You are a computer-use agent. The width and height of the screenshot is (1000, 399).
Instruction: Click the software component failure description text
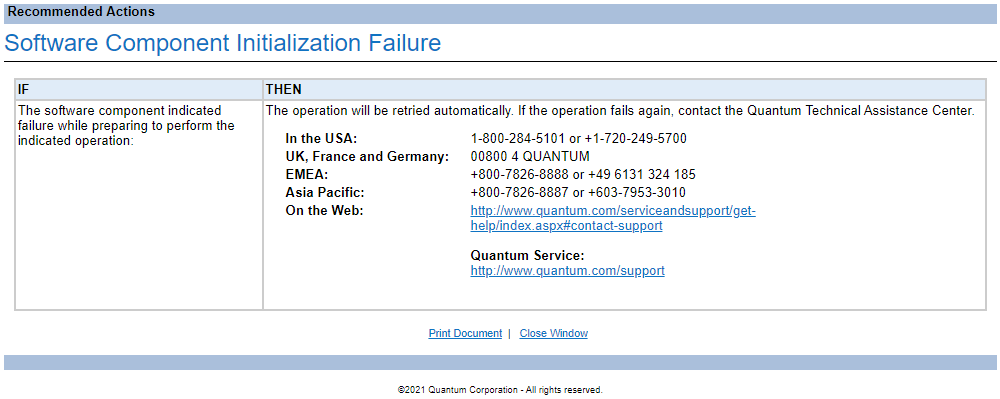point(126,126)
